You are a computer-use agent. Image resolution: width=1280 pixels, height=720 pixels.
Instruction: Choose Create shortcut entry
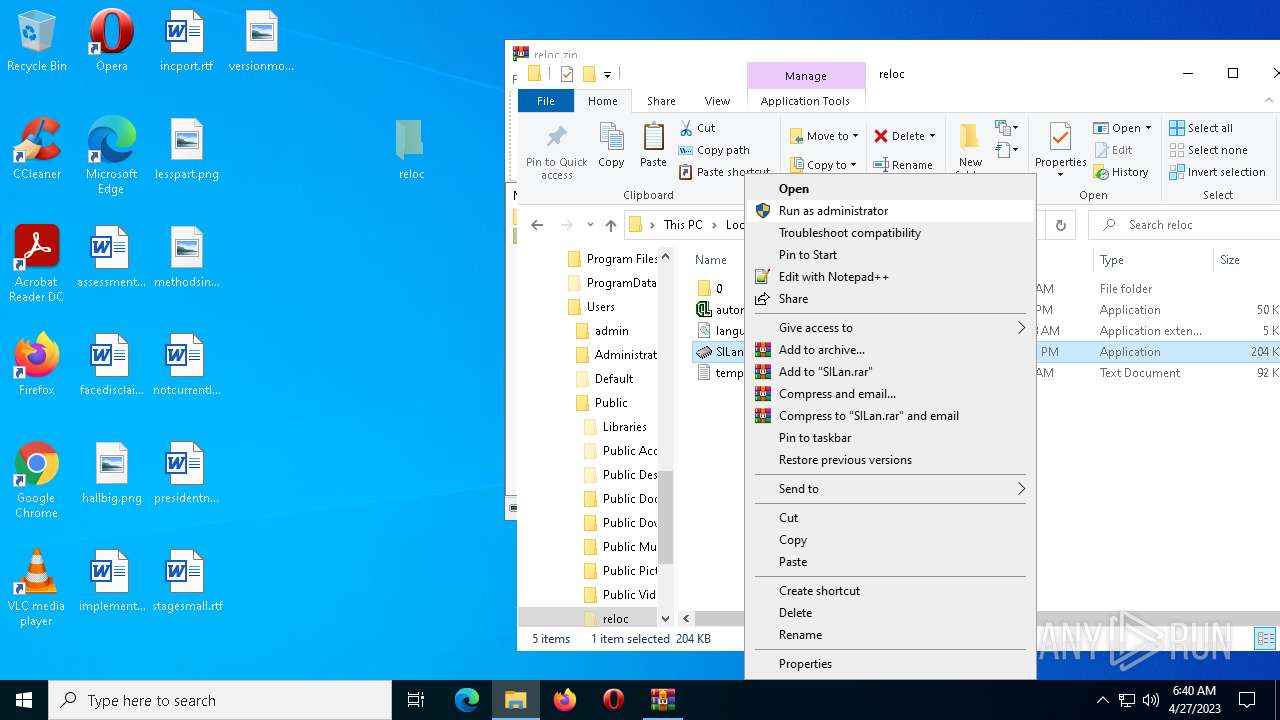(890, 591)
